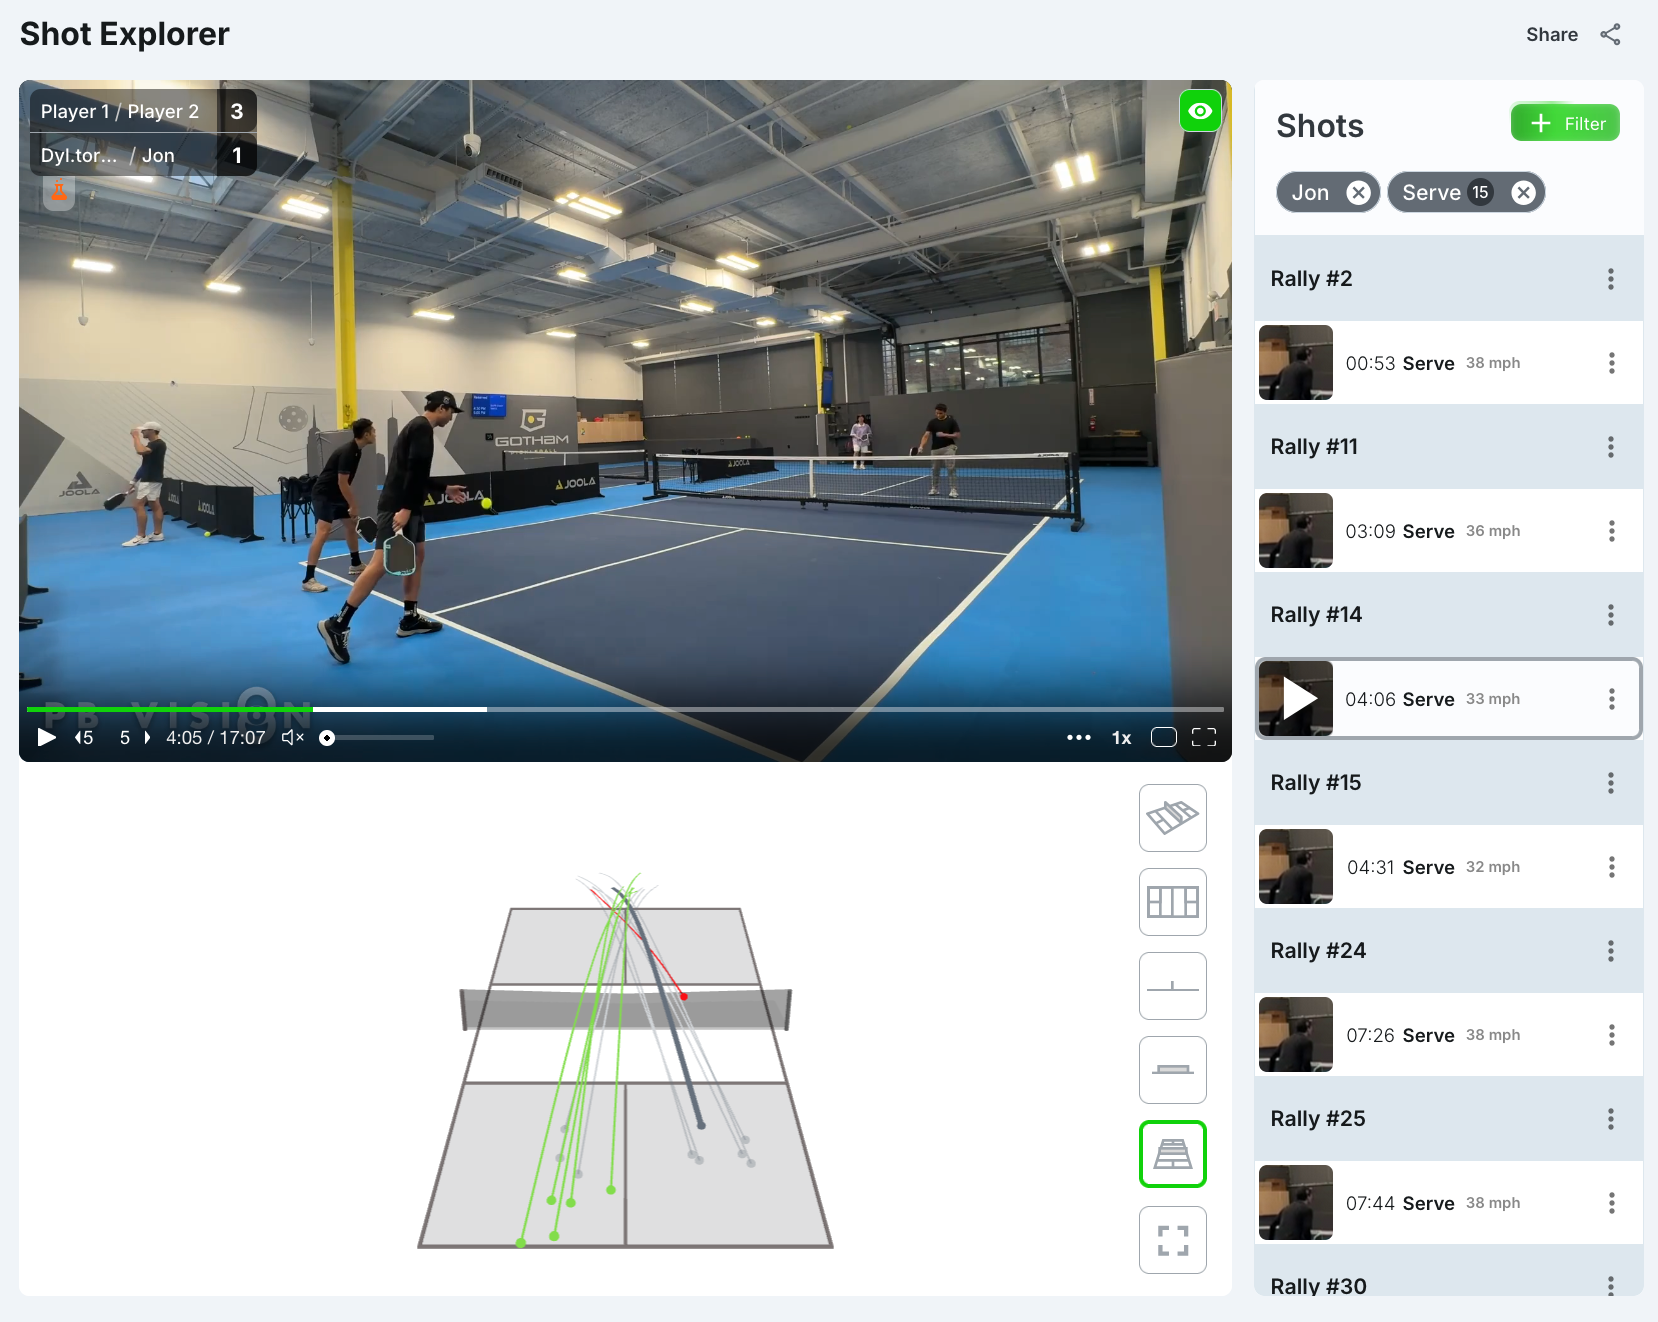
Task: Select the Rally #24 header
Action: coord(1449,951)
